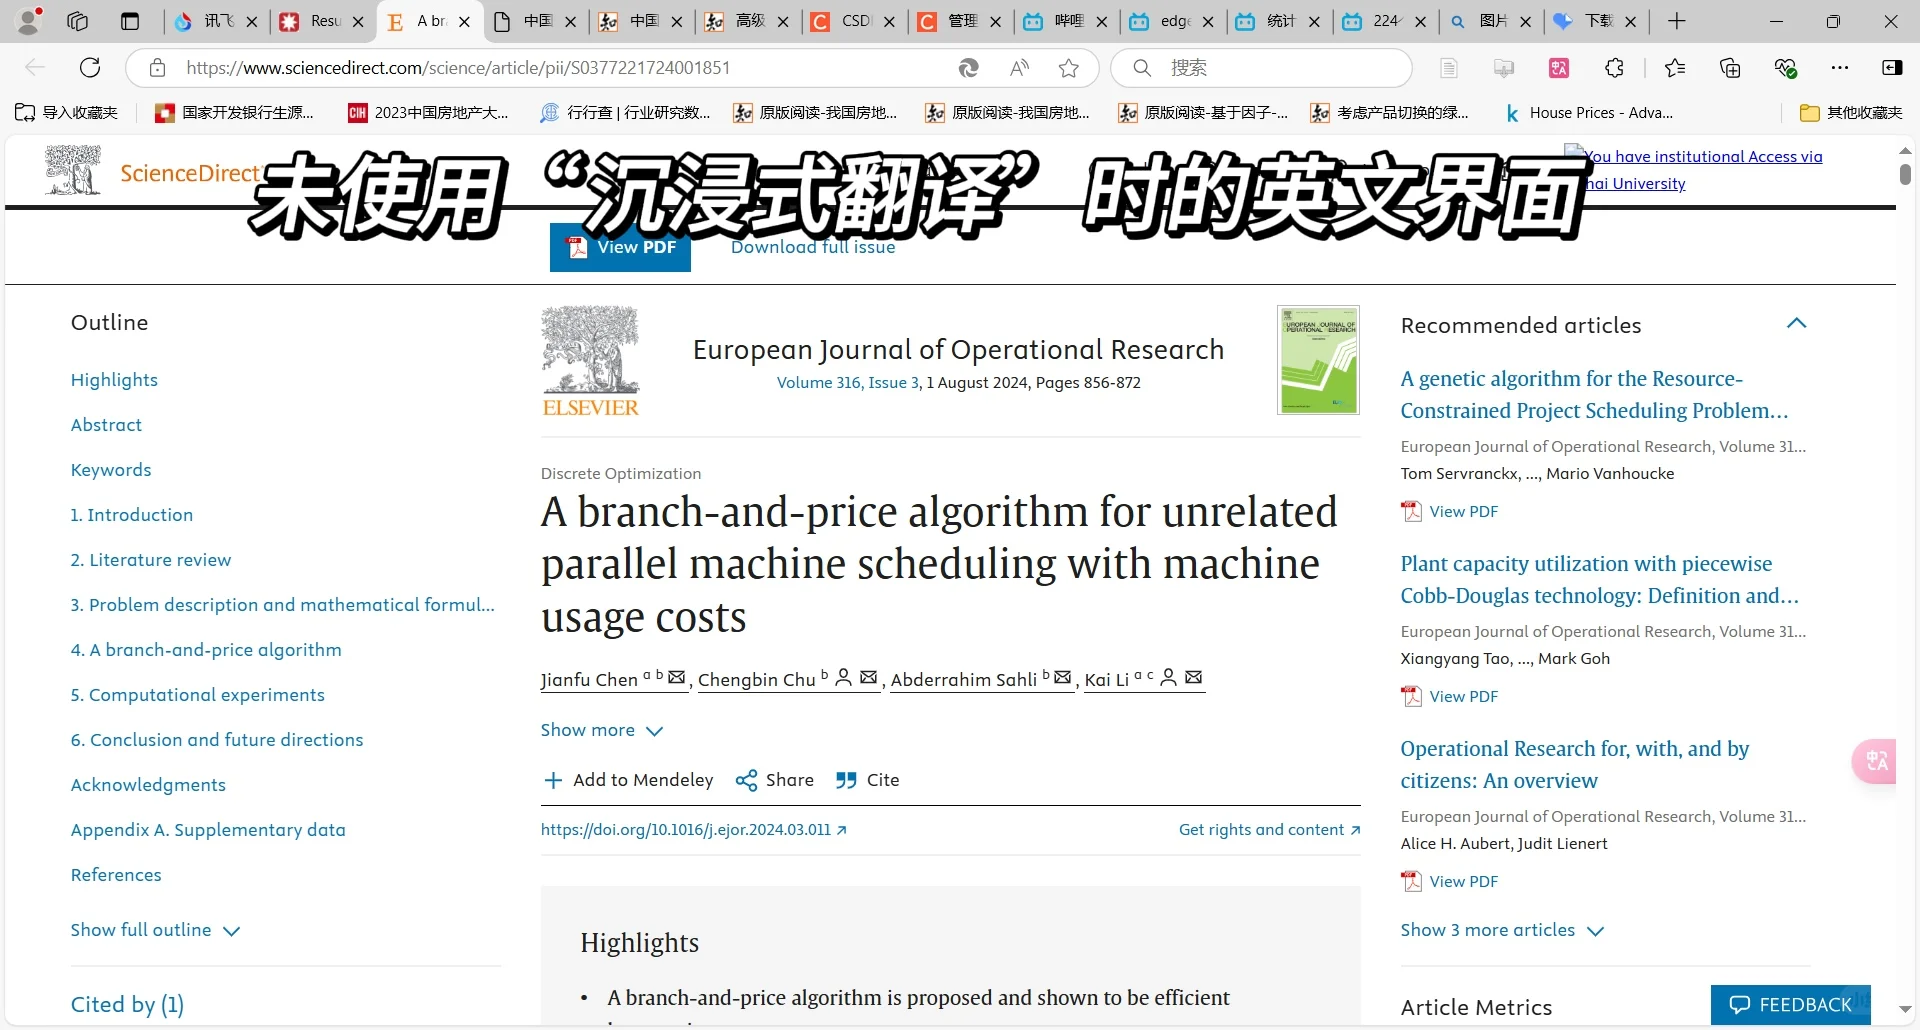Click the page vertical scrollbar thumb
This screenshot has width=1920, height=1030.
click(1905, 174)
